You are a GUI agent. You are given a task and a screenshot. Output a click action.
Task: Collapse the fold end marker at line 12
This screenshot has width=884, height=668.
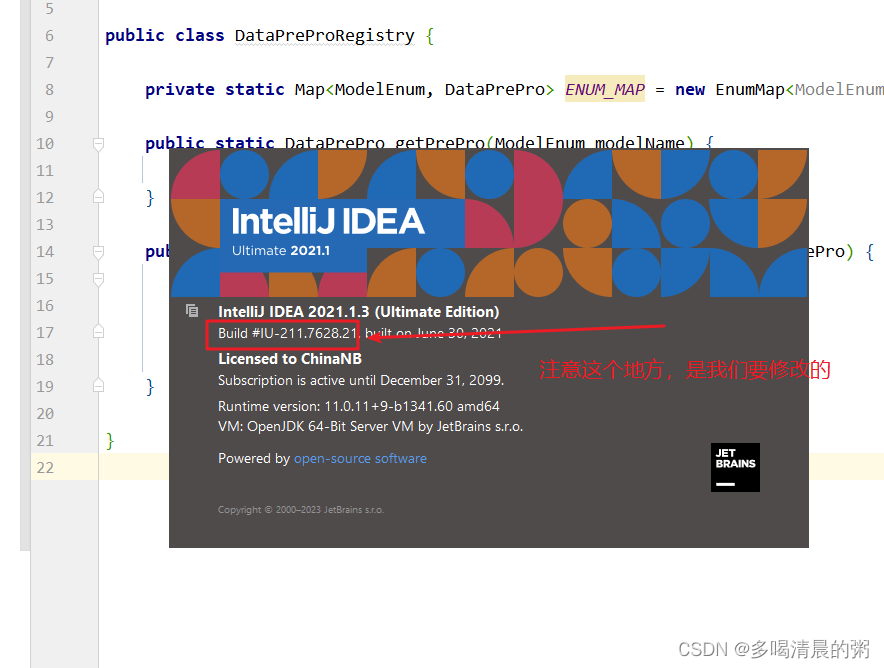(x=98, y=197)
